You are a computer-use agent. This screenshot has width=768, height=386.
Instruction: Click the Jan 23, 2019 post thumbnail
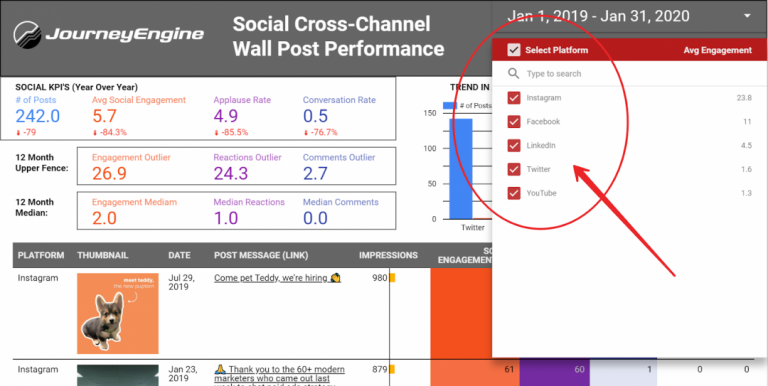point(118,375)
